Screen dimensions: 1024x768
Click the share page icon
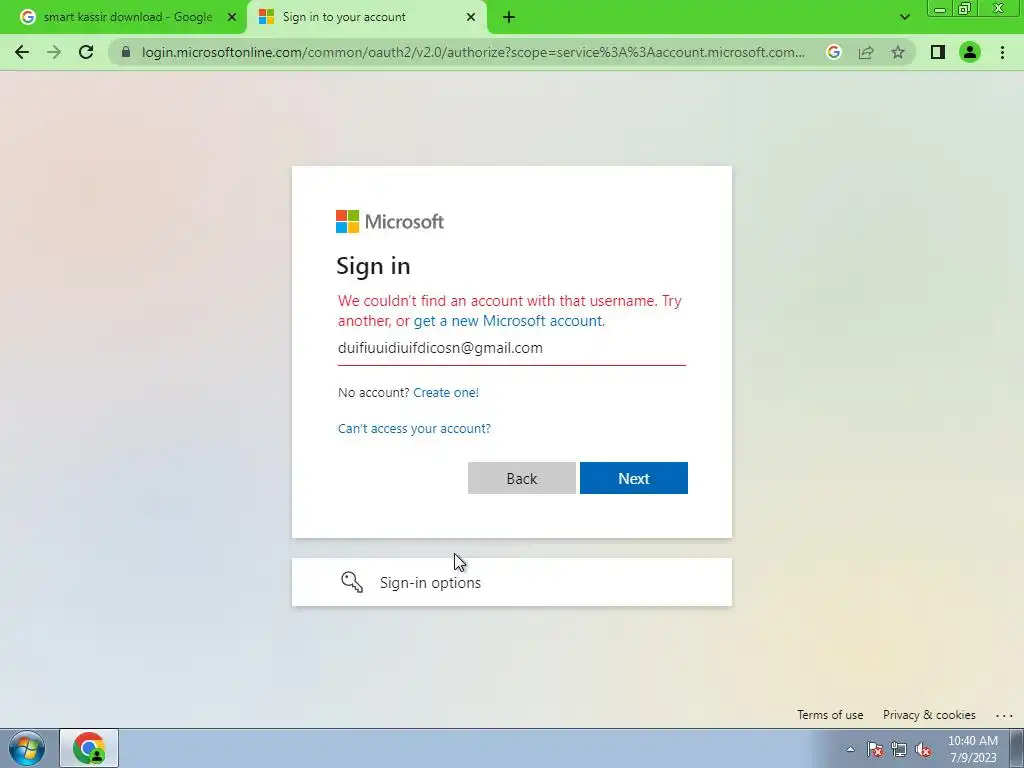[x=866, y=52]
